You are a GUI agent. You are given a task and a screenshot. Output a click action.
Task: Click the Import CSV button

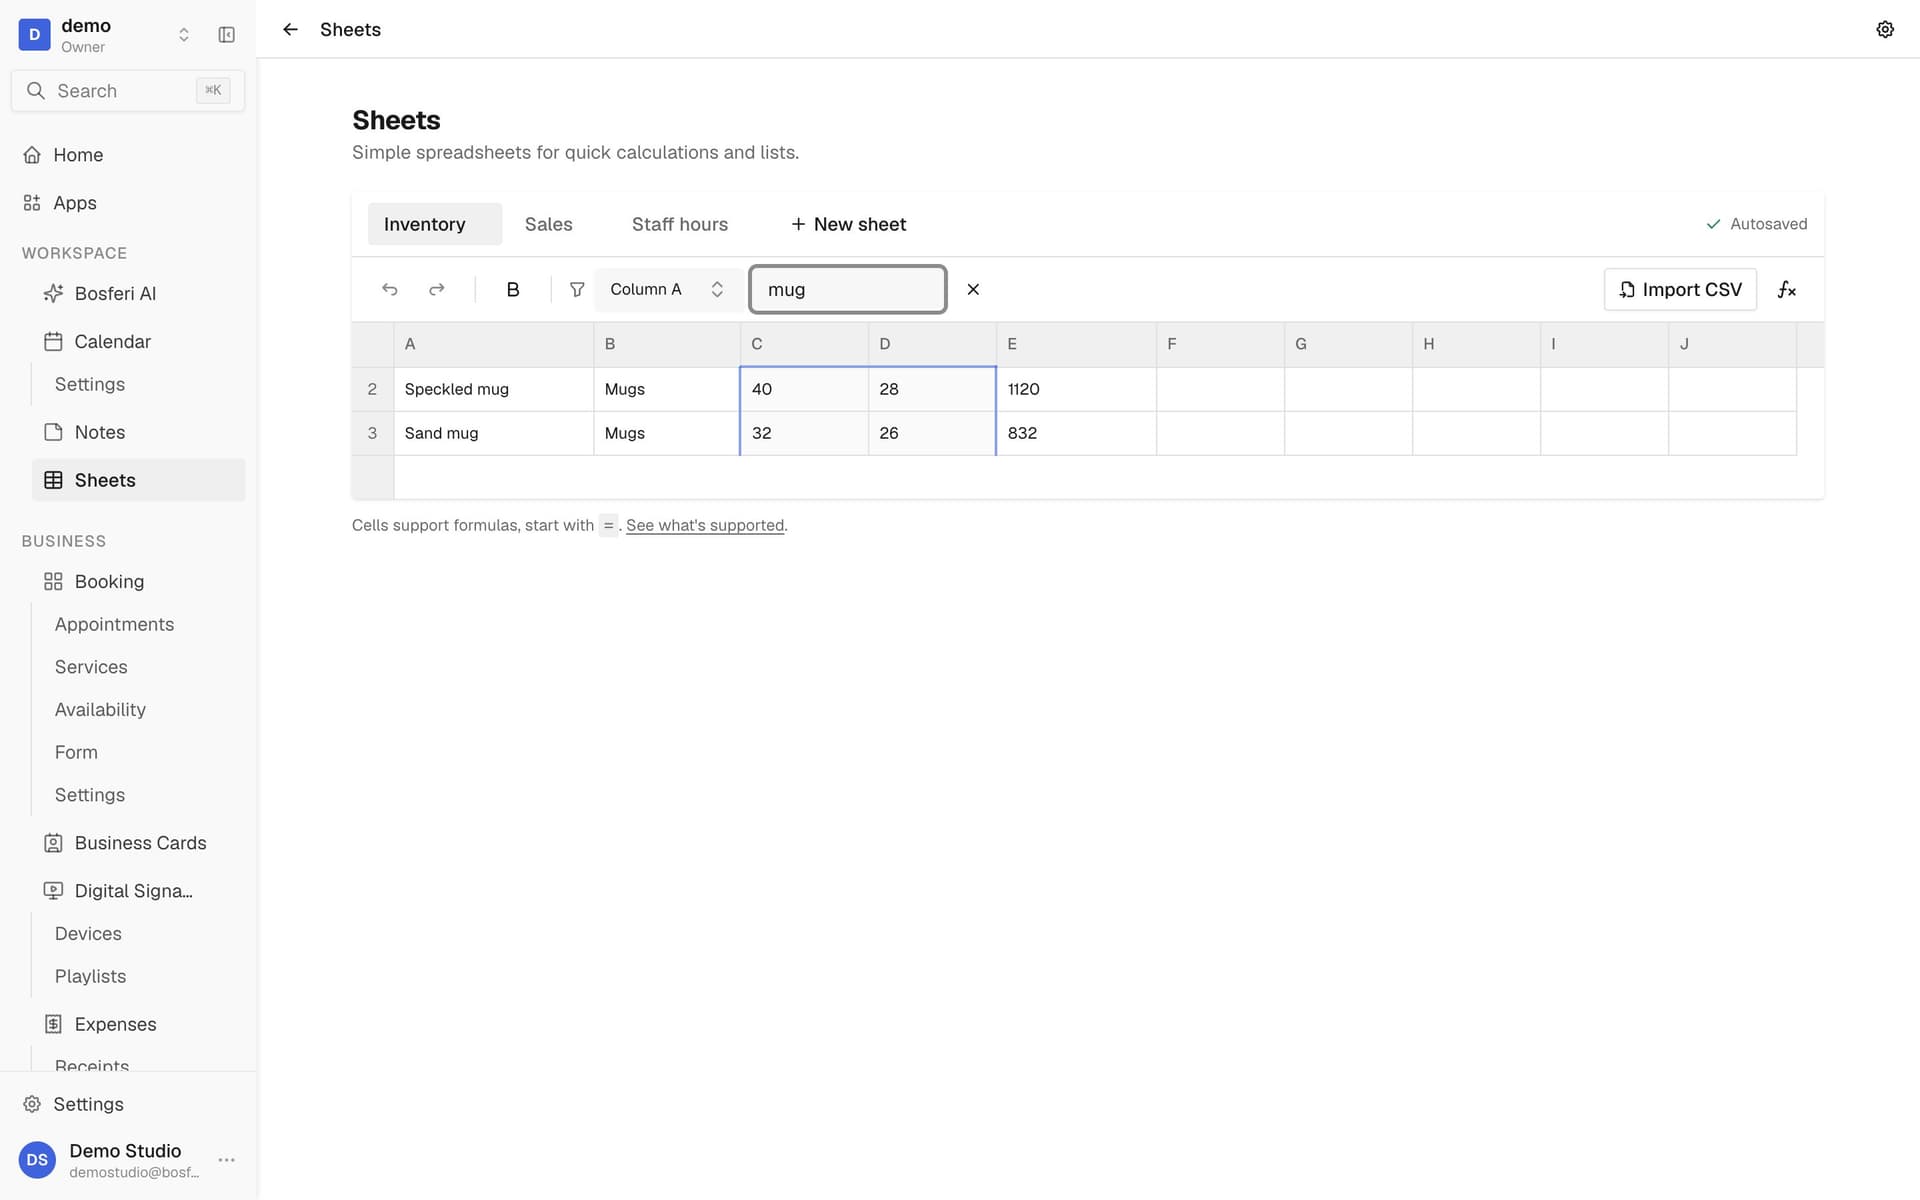(1680, 289)
